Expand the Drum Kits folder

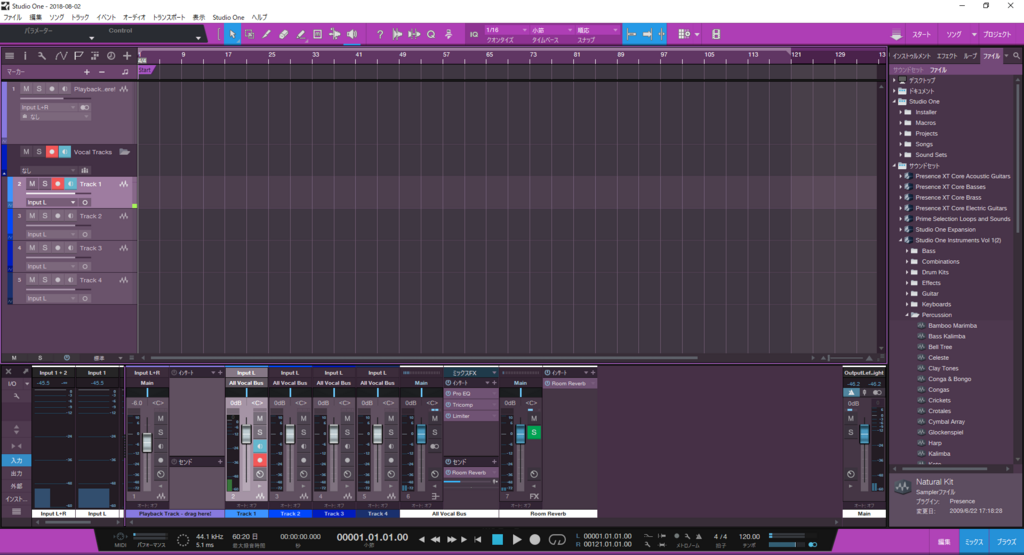click(x=906, y=272)
